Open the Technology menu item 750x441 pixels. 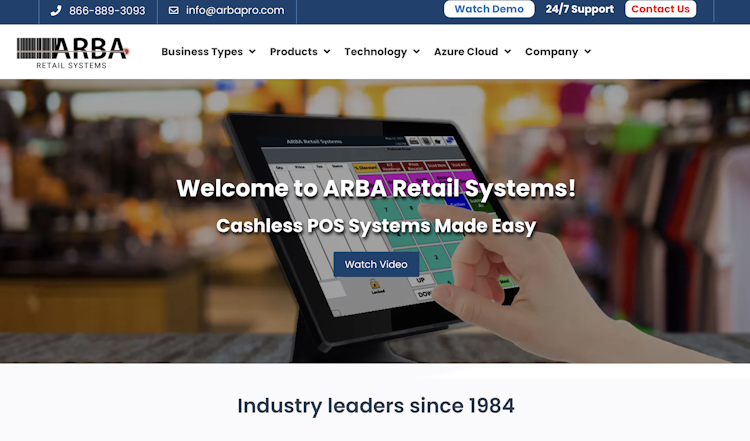coord(375,52)
